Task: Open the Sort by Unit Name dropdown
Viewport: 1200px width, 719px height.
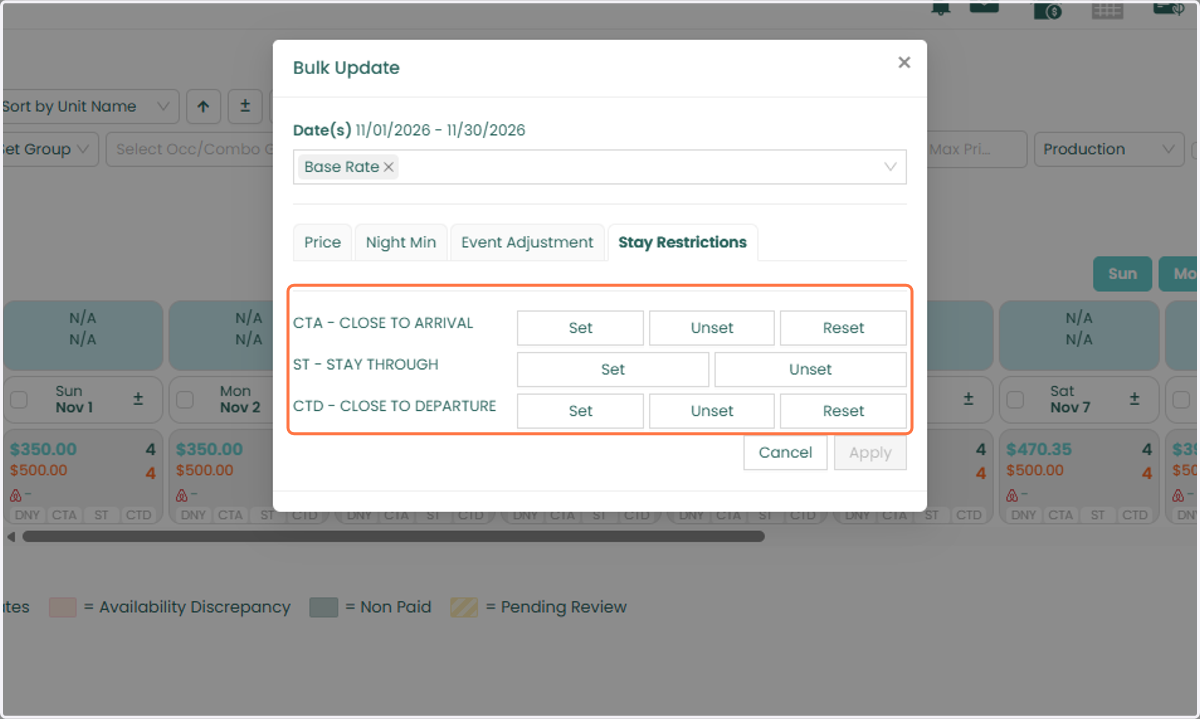Action: pyautogui.click(x=90, y=106)
